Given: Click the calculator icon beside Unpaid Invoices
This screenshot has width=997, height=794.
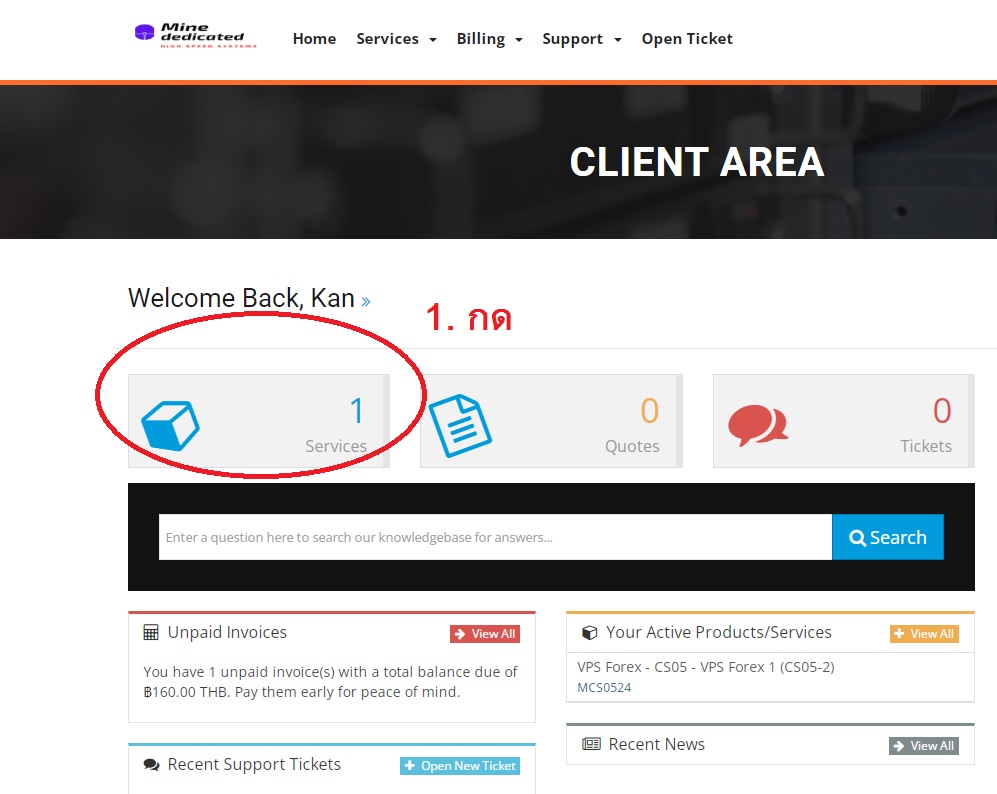Looking at the screenshot, I should click(x=151, y=633).
